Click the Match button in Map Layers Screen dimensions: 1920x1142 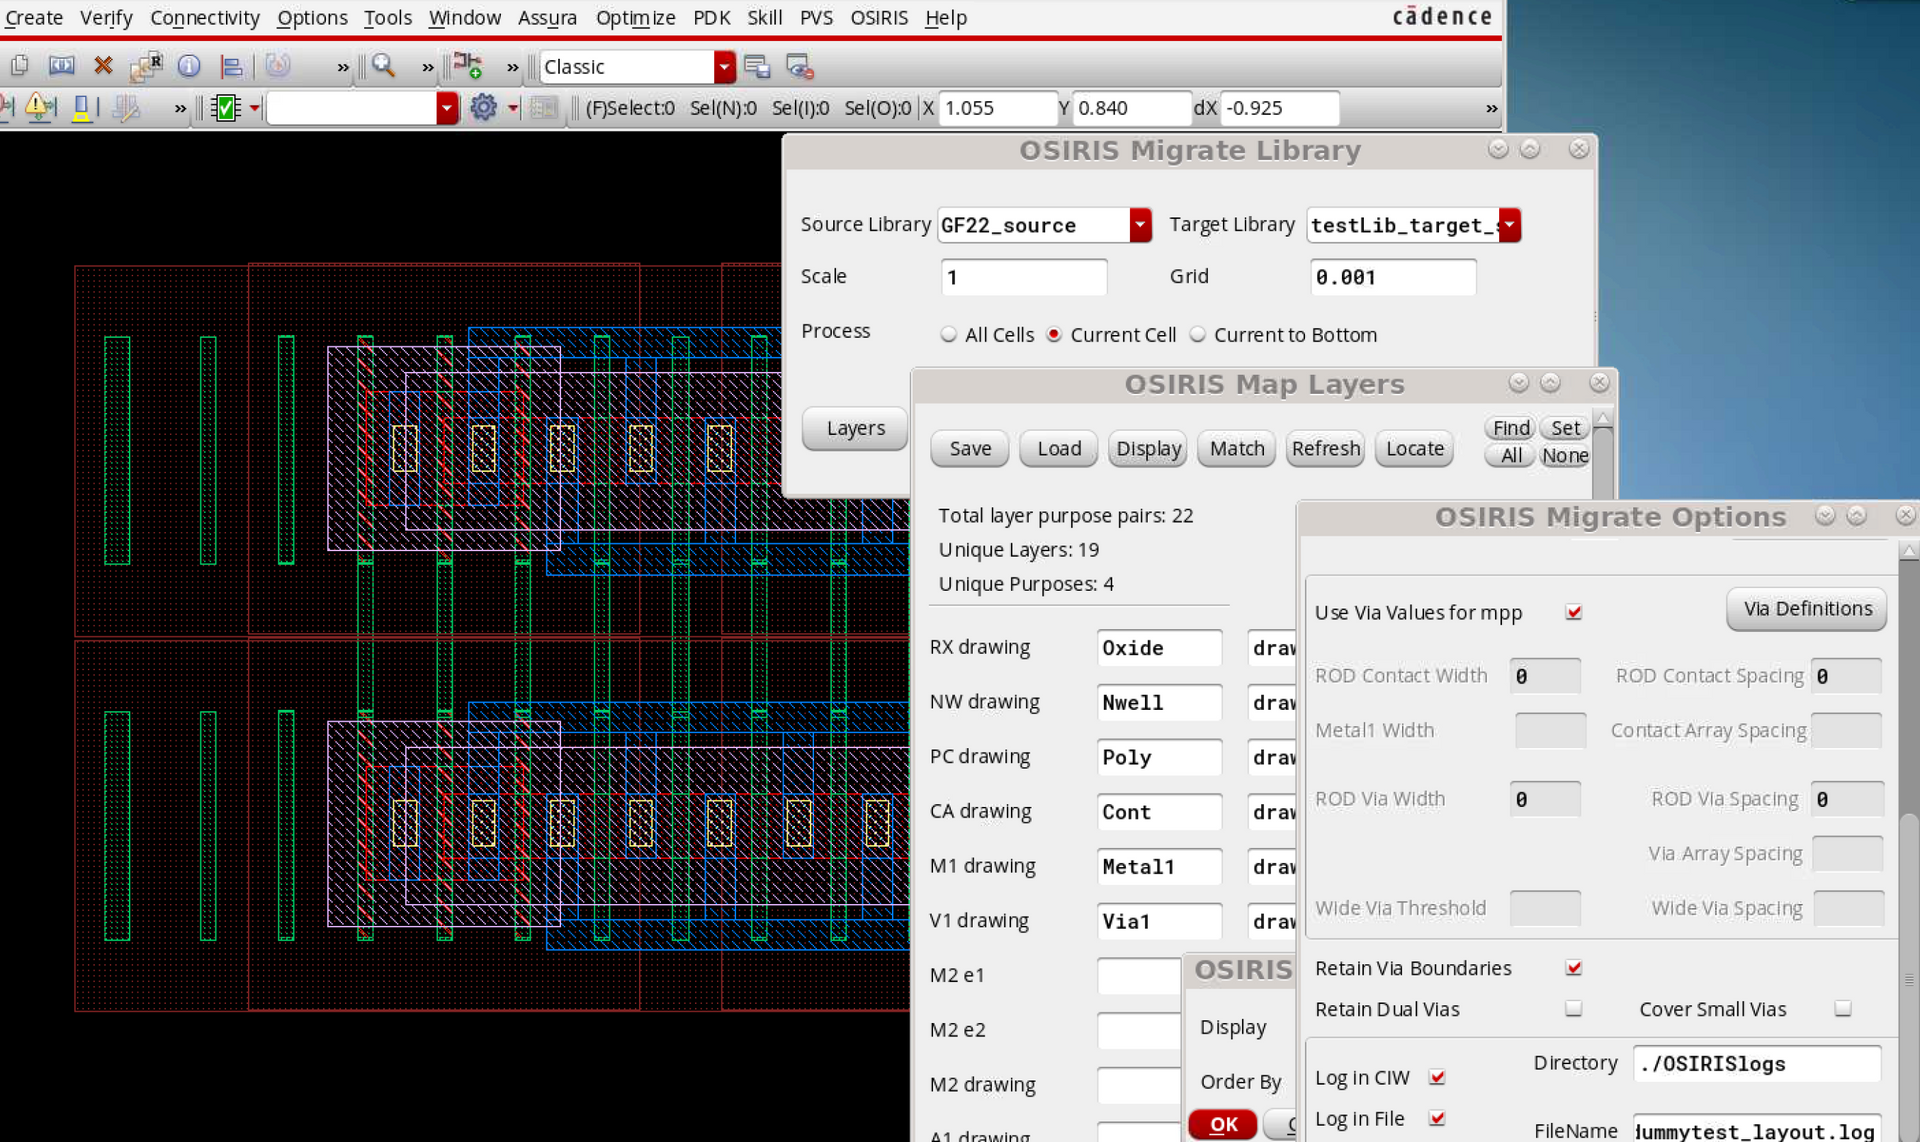point(1237,449)
